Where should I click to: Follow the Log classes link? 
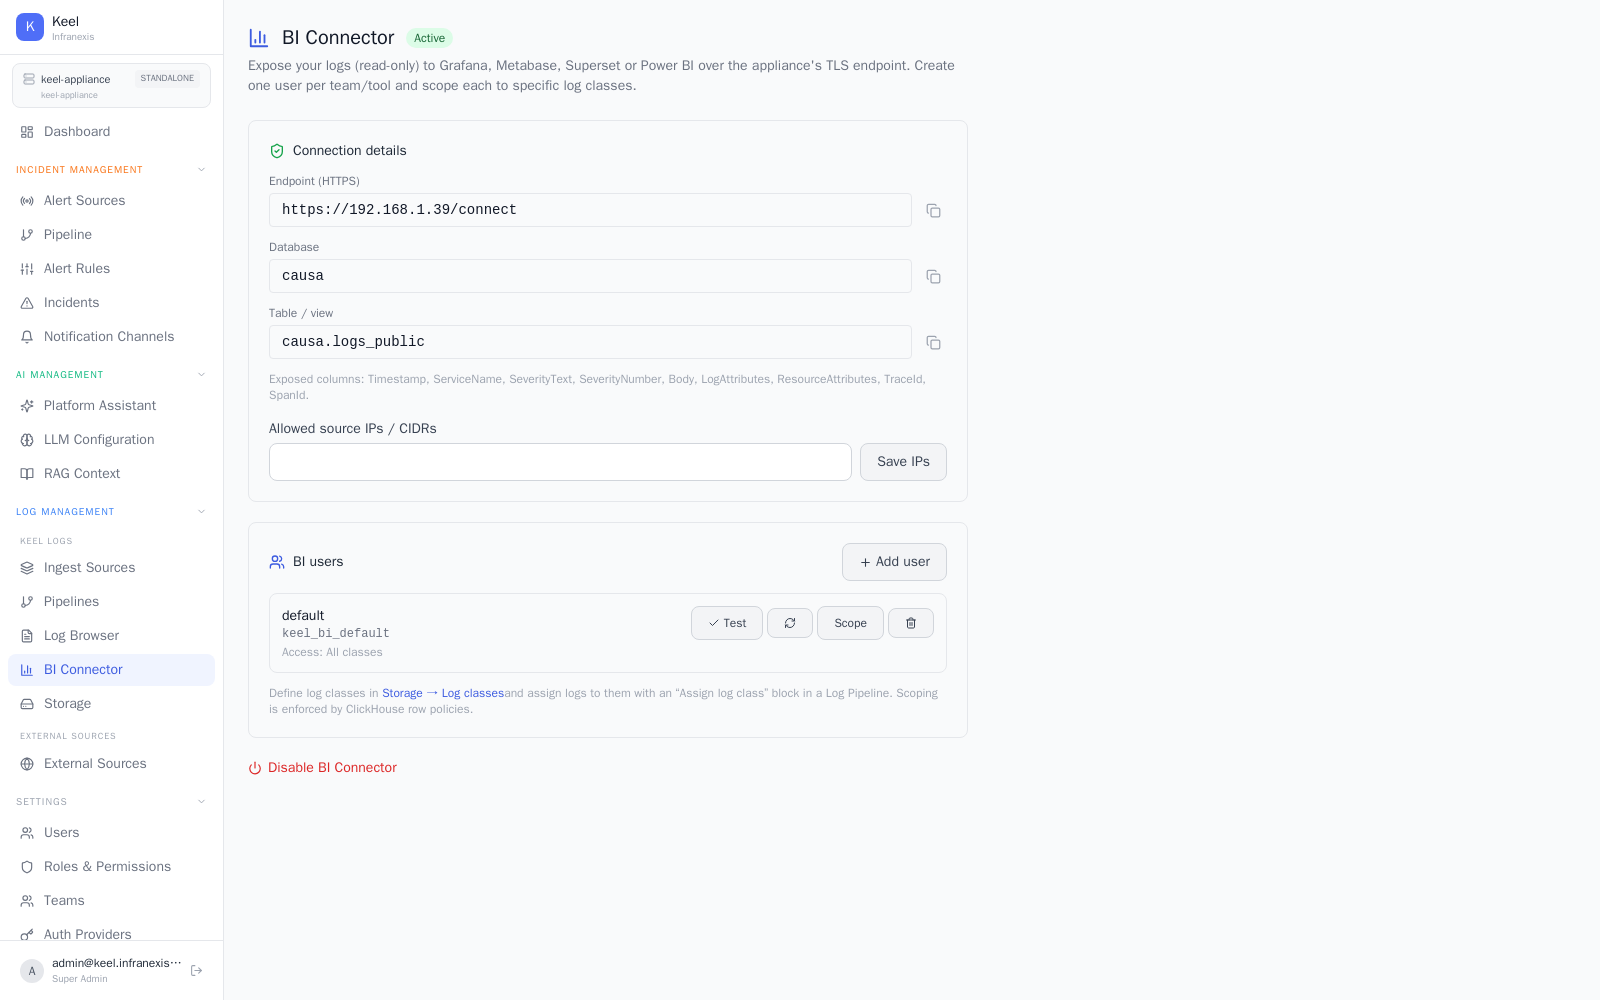click(473, 693)
